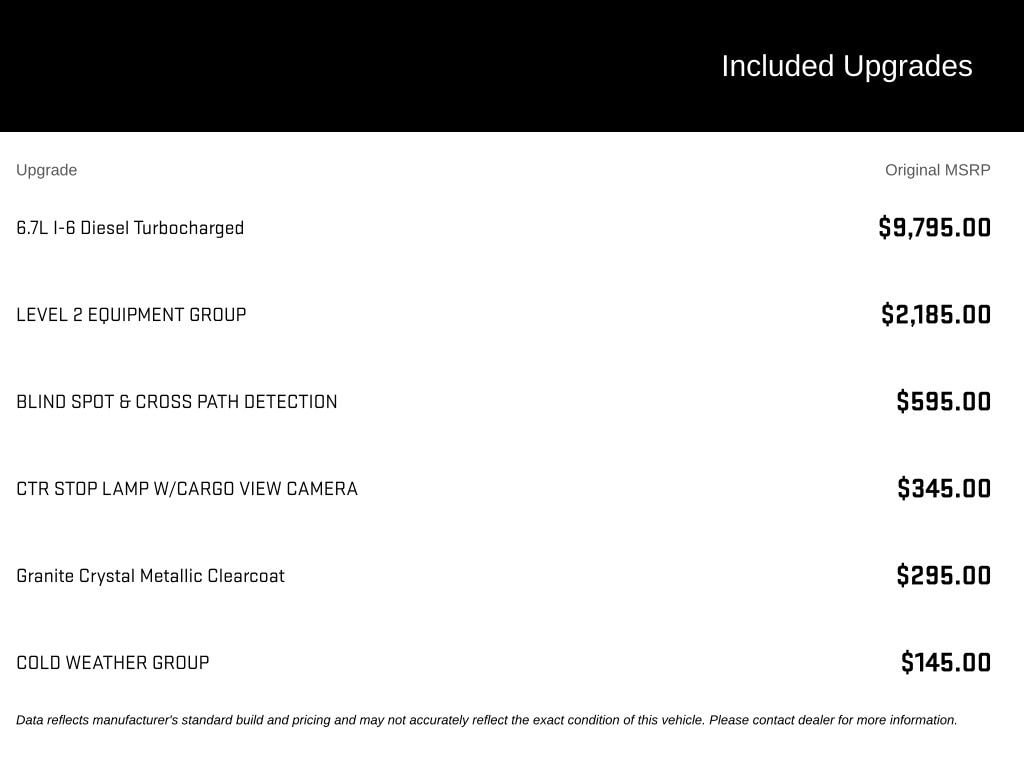Viewport: 1024px width, 768px height.
Task: Click the black header banner
Action: click(x=512, y=66)
